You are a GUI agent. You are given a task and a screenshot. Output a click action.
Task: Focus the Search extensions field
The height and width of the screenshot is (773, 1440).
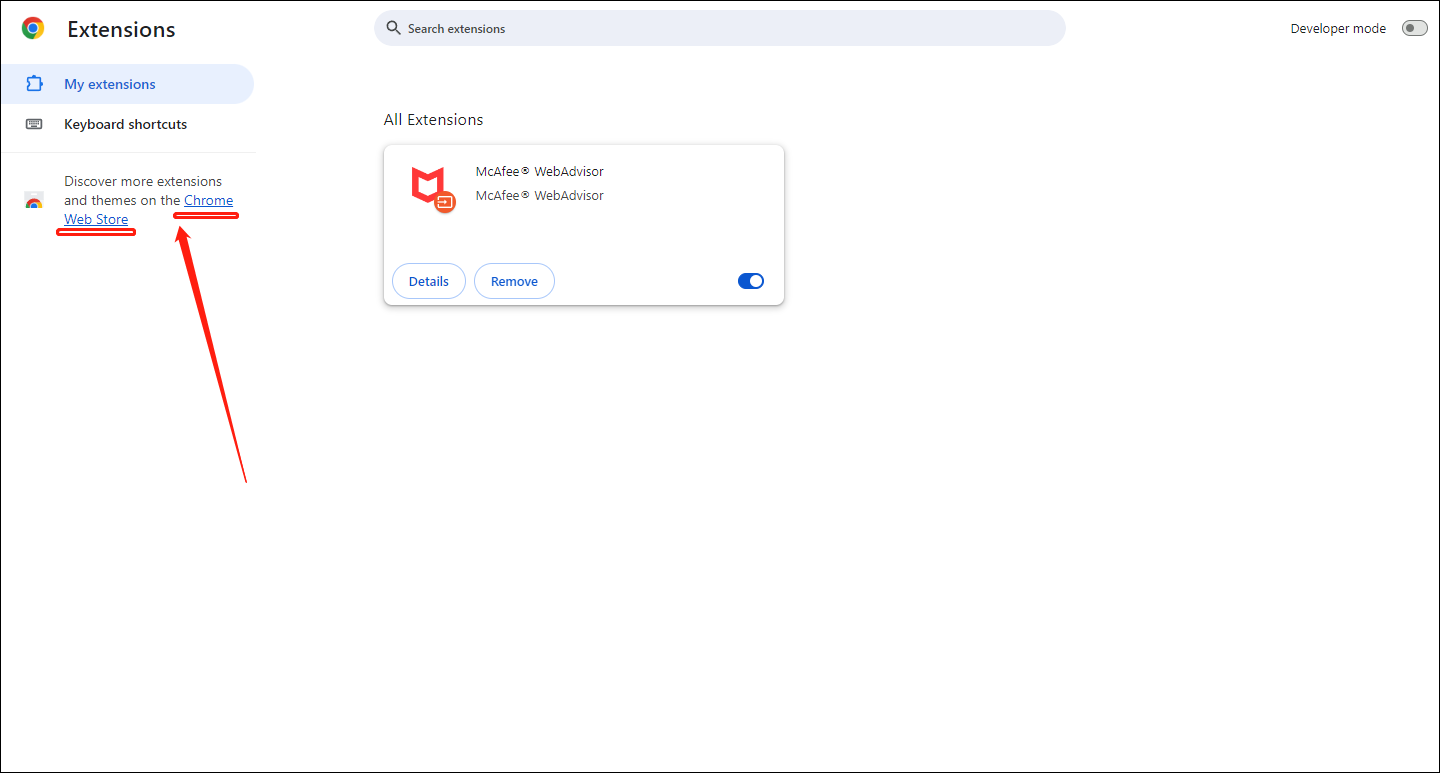click(x=720, y=28)
